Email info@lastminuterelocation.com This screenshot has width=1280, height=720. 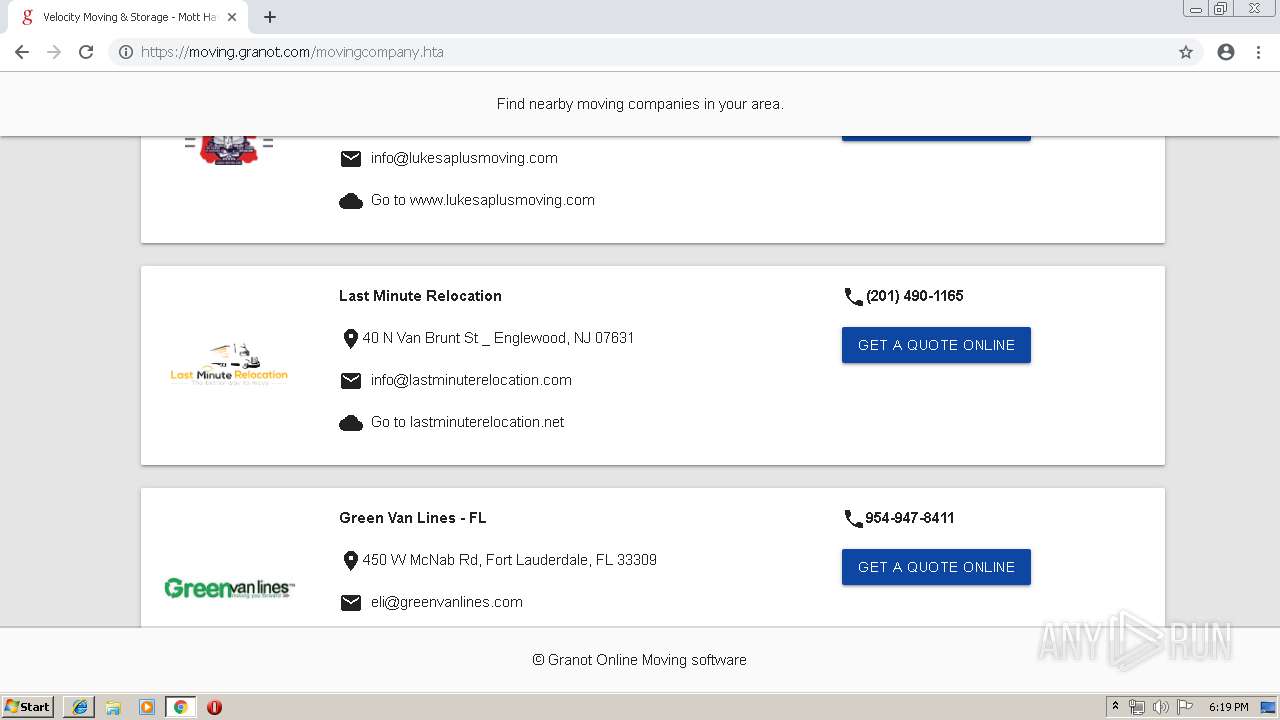pos(471,380)
